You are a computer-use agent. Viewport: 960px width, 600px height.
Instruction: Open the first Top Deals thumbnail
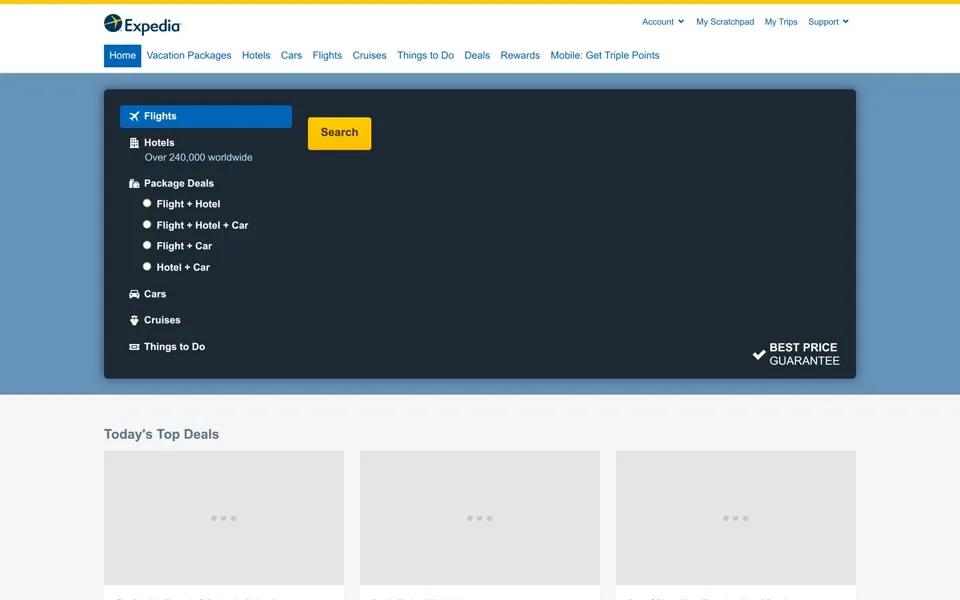[x=224, y=518]
